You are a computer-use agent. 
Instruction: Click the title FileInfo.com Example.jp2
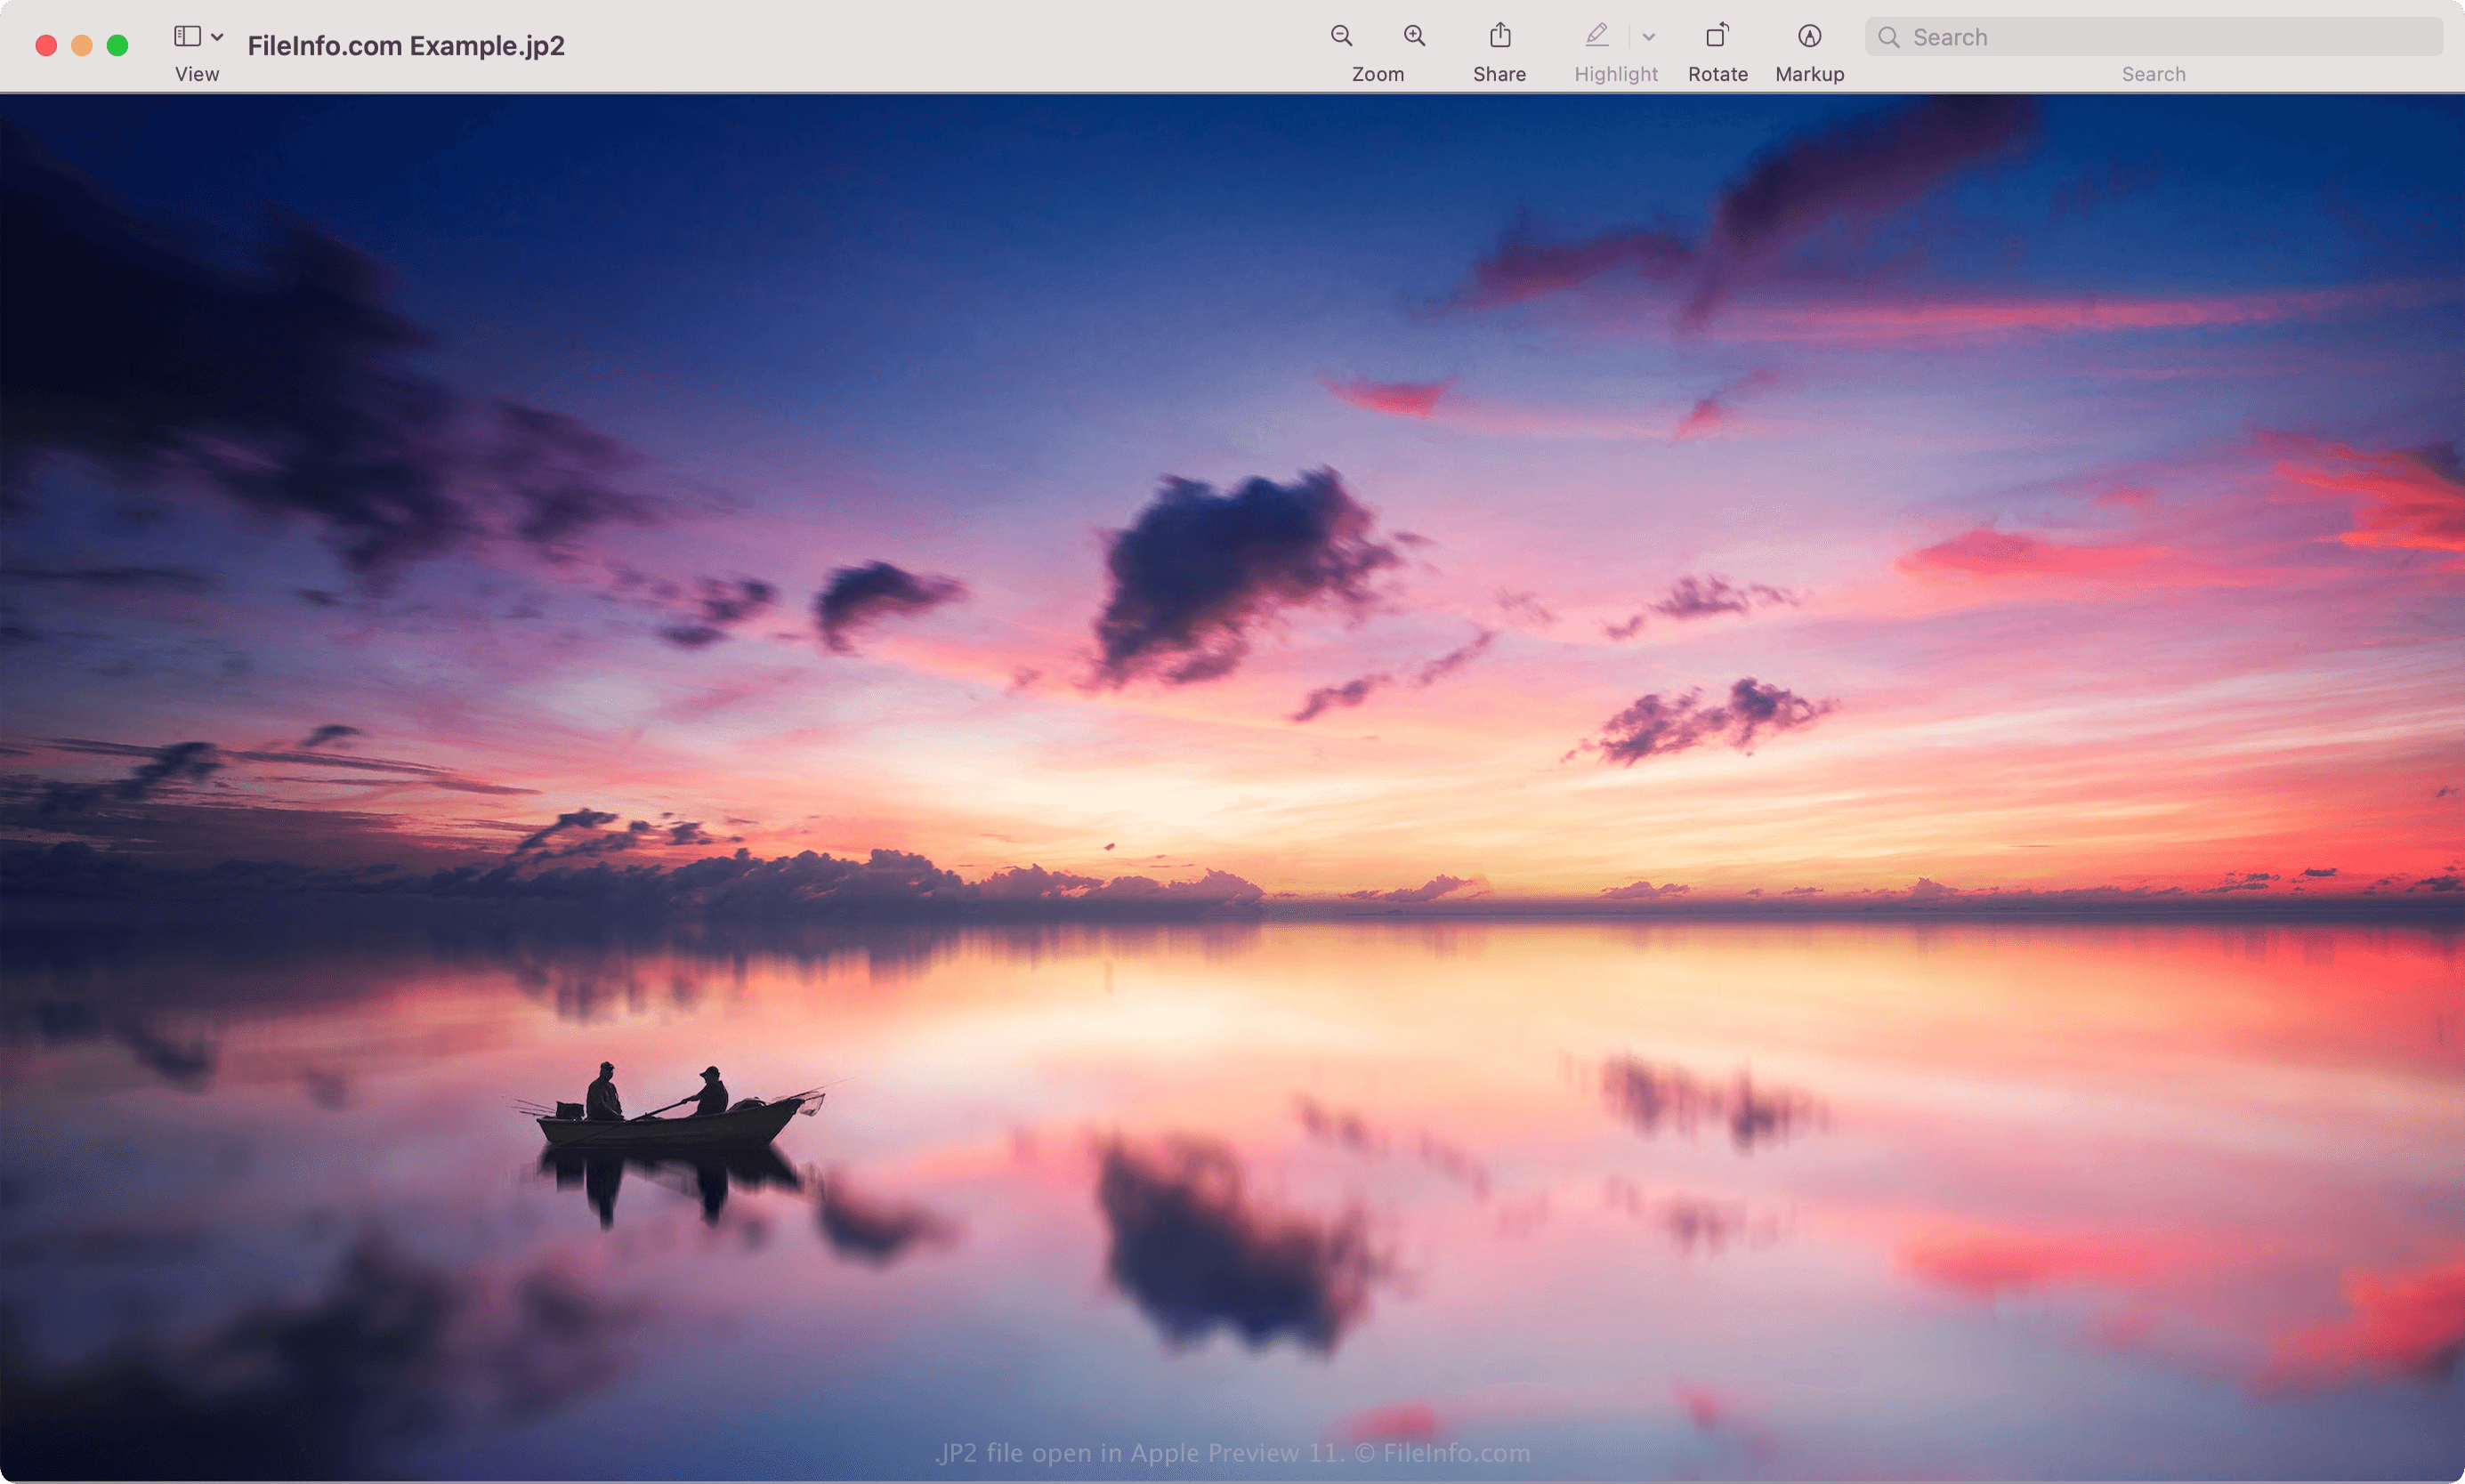406,44
